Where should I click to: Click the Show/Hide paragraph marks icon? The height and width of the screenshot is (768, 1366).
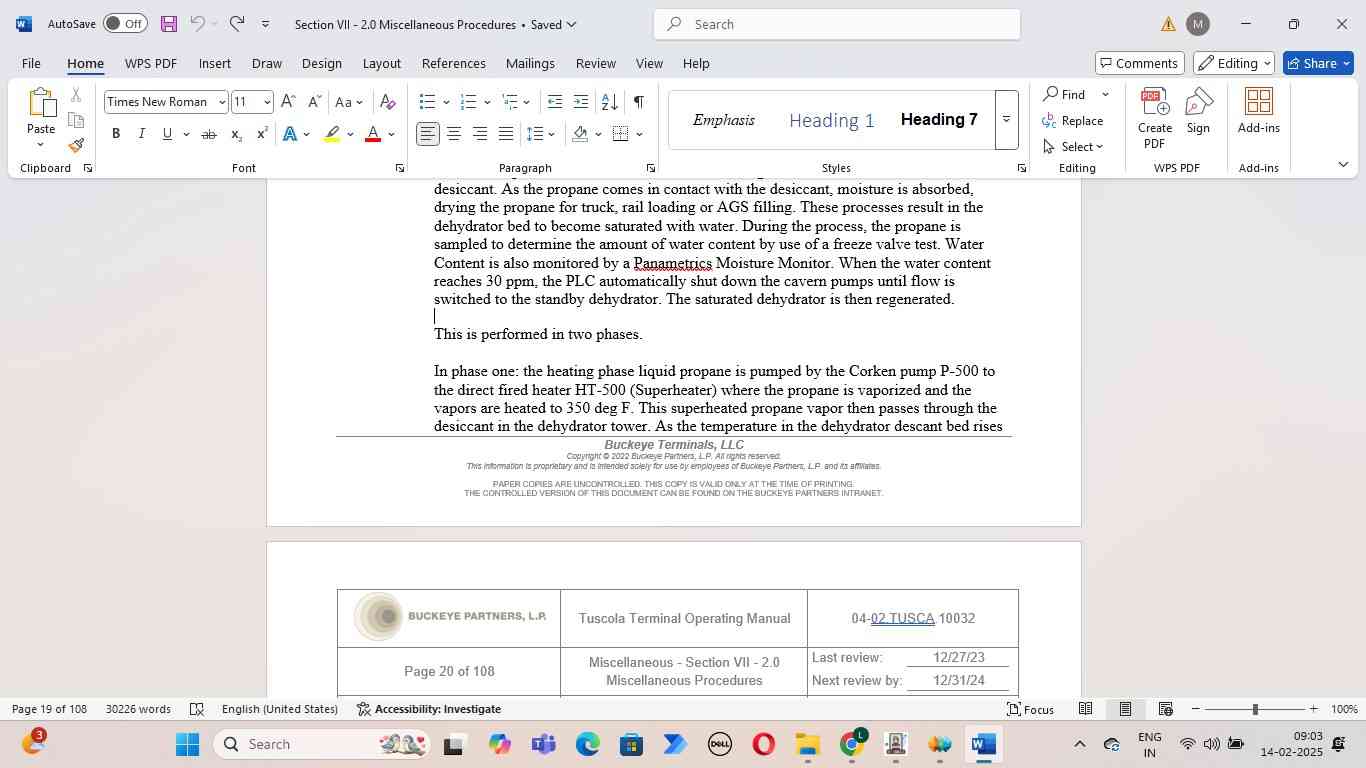pyautogui.click(x=638, y=102)
